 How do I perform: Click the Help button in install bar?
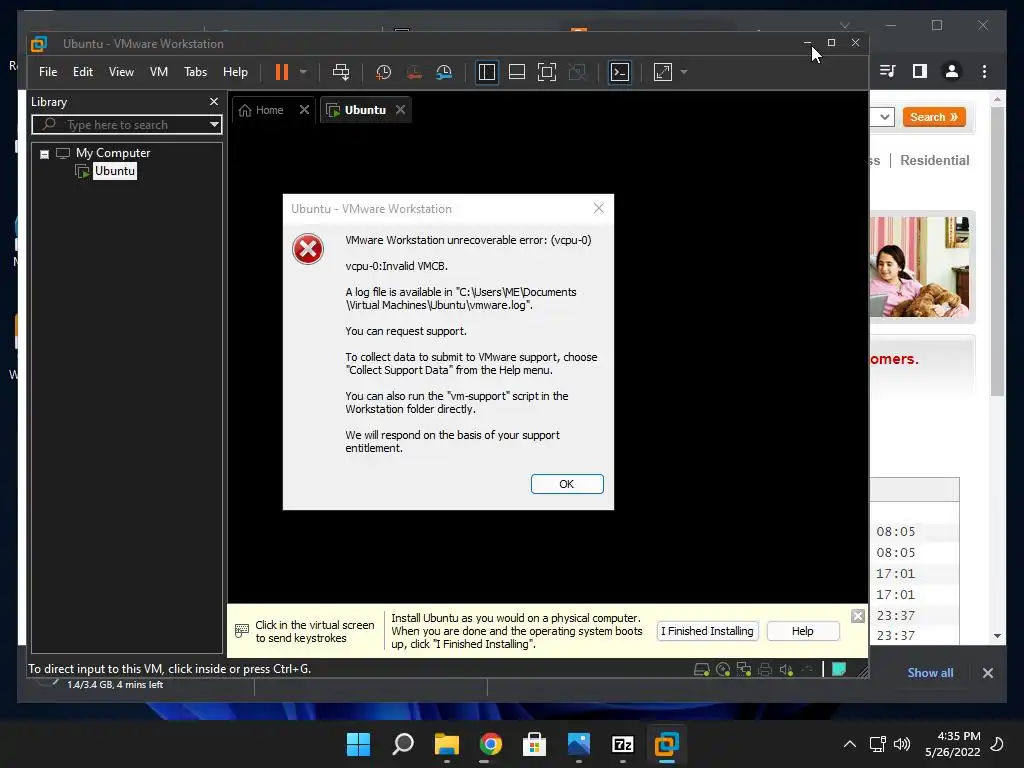[x=803, y=631]
